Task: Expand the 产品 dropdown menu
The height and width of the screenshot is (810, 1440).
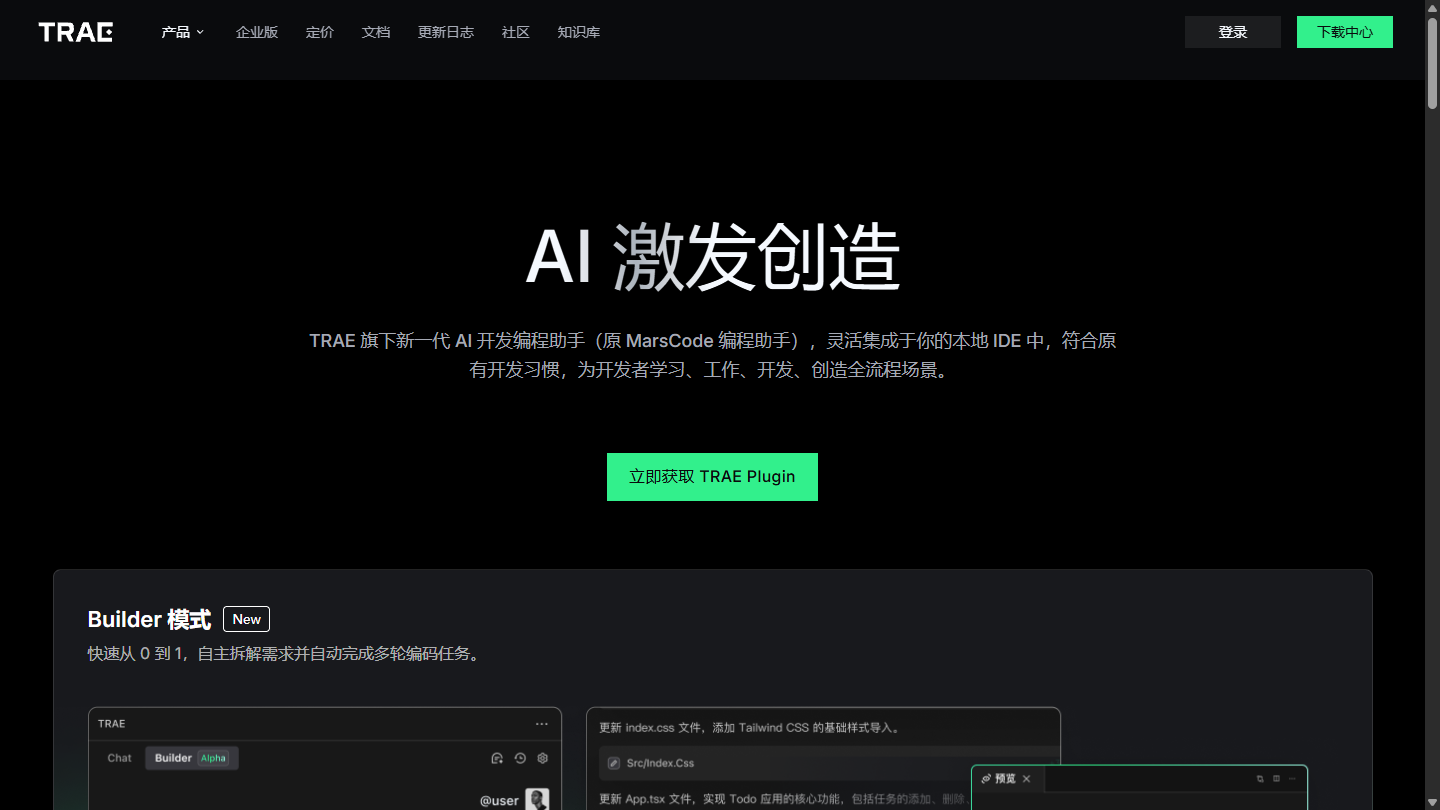Action: [x=183, y=32]
